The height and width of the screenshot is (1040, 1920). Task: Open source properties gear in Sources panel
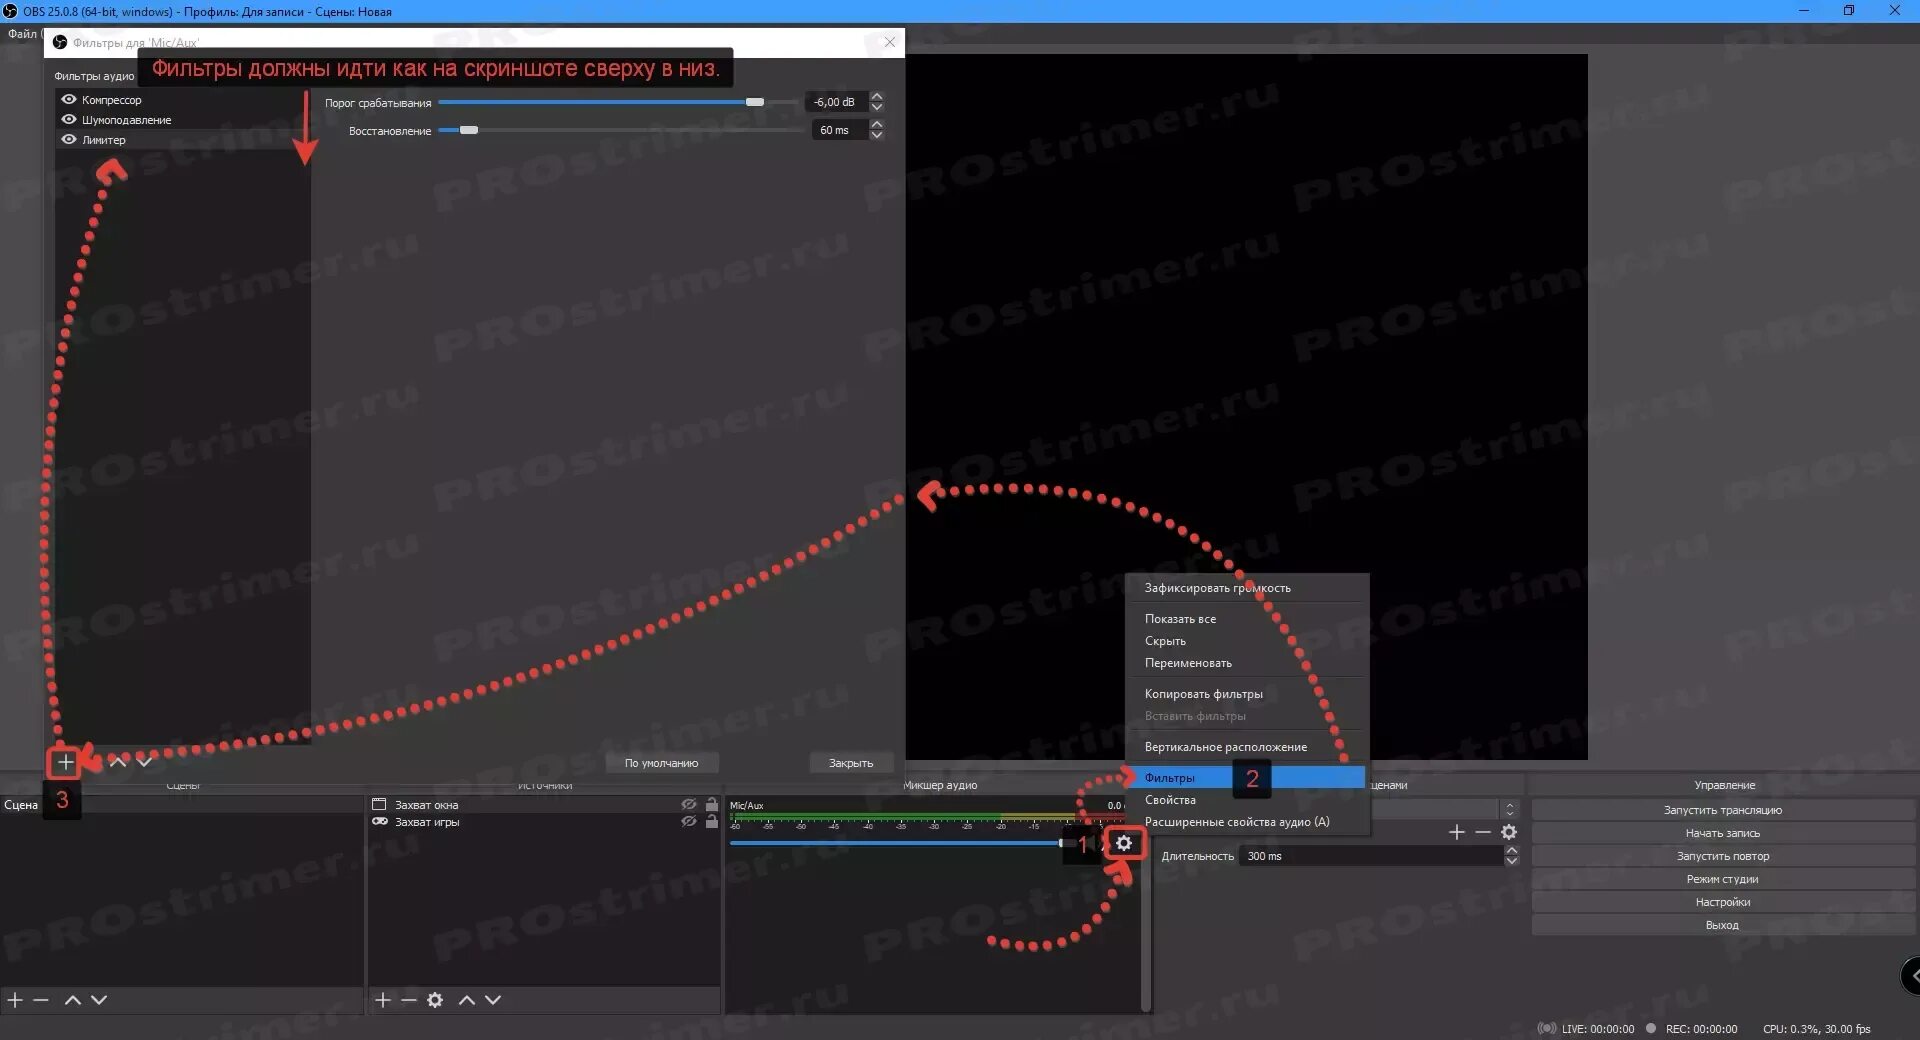click(435, 1000)
